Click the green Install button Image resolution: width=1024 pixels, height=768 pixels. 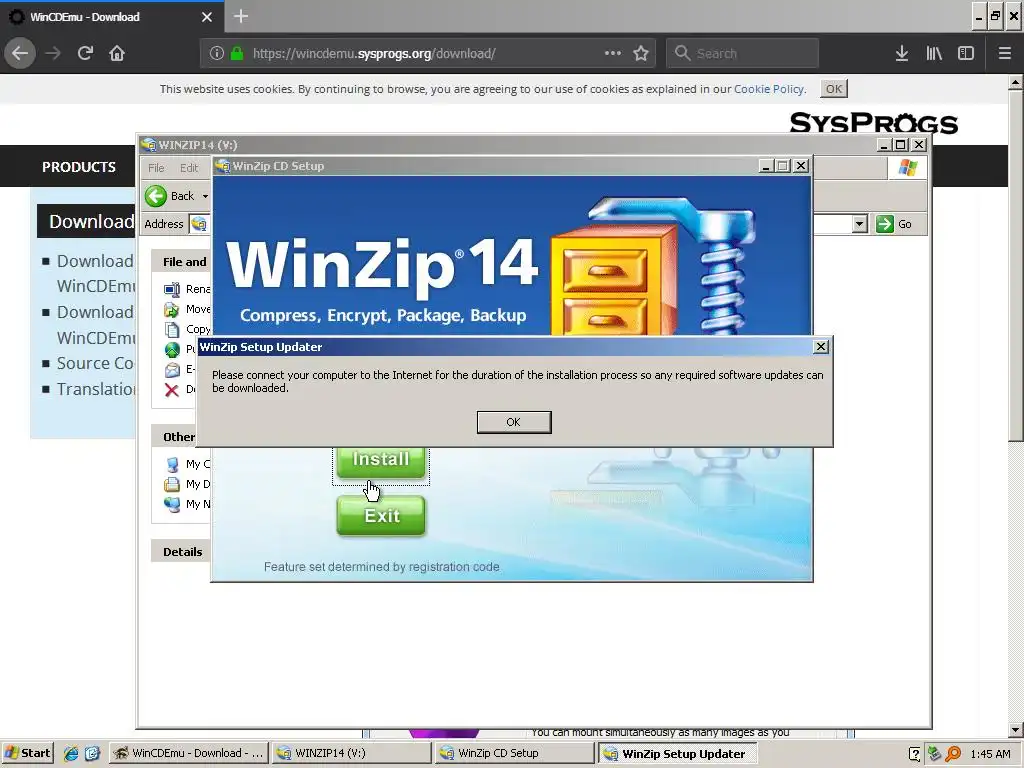pos(381,460)
